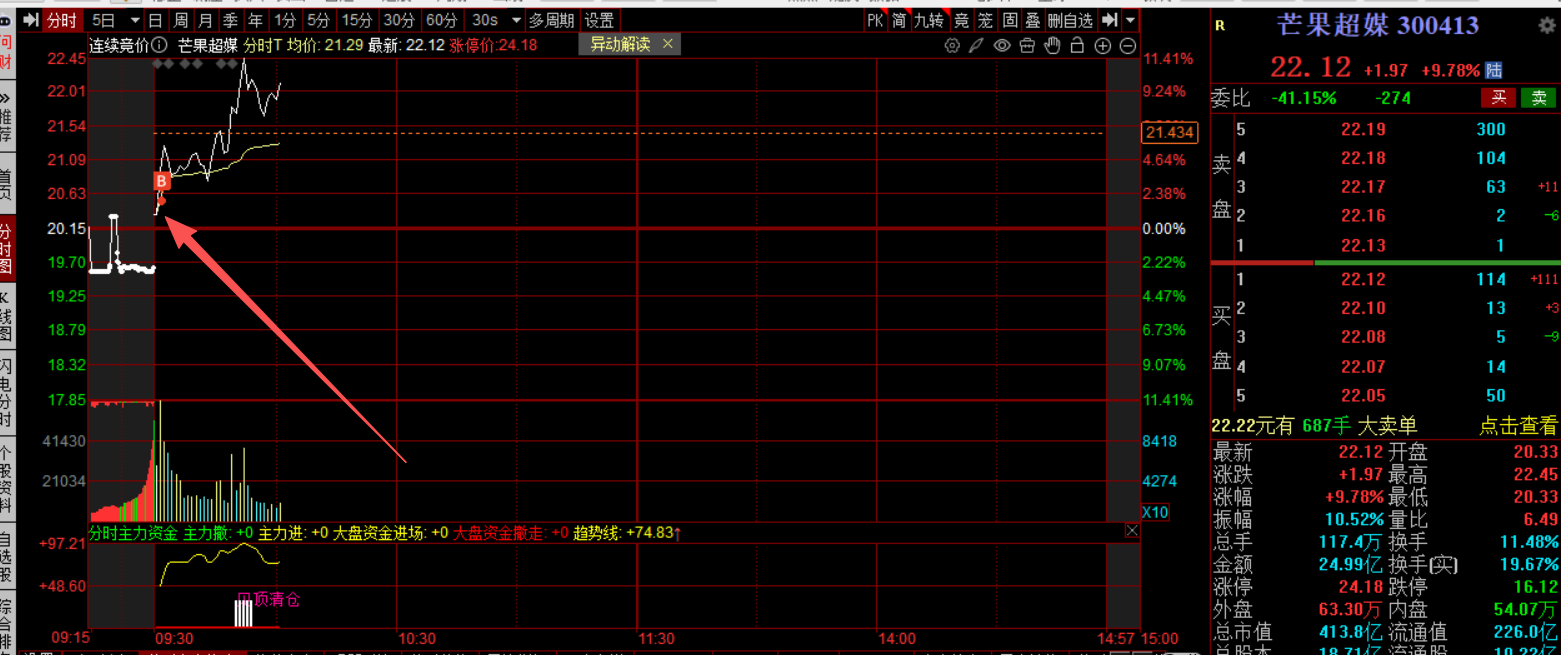Screen dimensions: 1561x655
Task: Zoom out with the minus circle icon
Action: pos(1128,46)
